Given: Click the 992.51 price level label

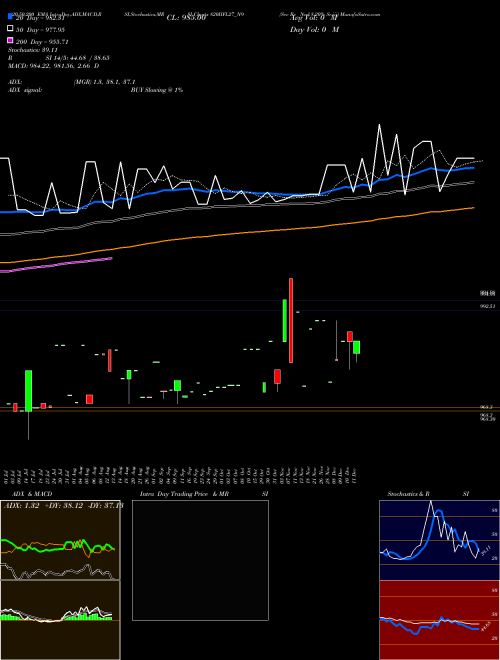Looking at the screenshot, I should [x=488, y=306].
